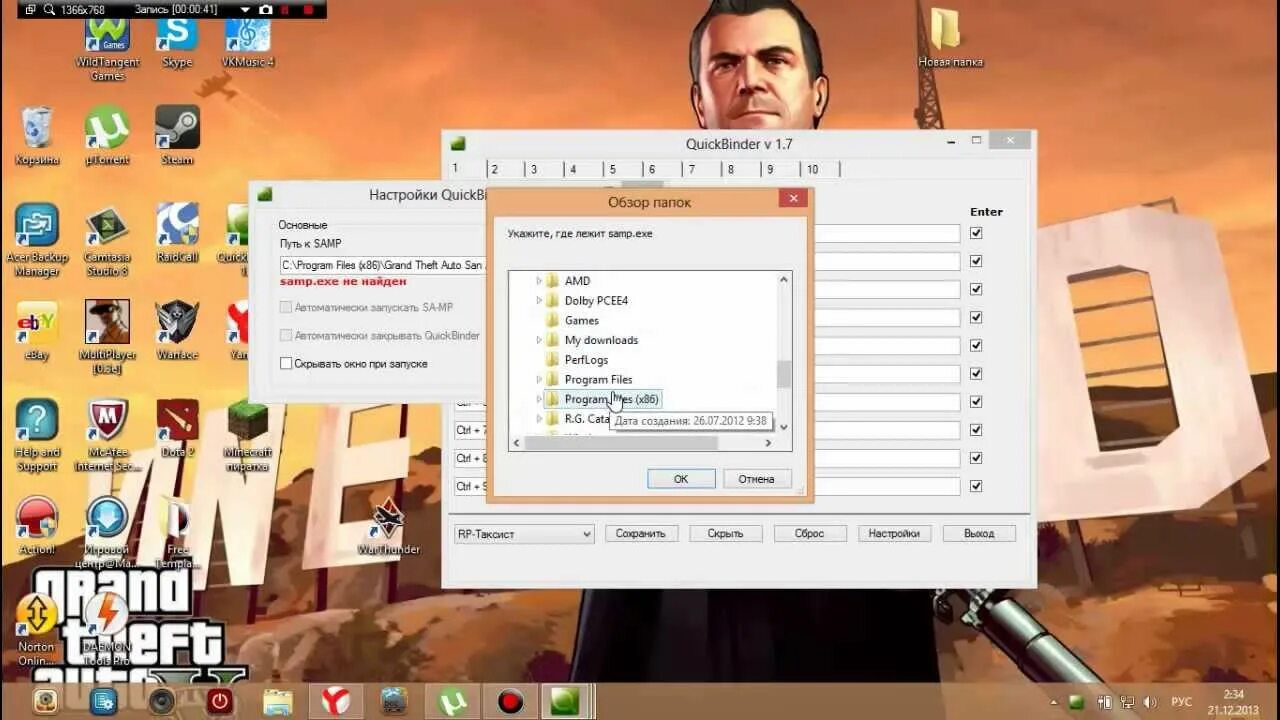Image resolution: width=1280 pixels, height=720 pixels.
Task: Uncheck the fourth Enter checkbox
Action: click(976, 317)
